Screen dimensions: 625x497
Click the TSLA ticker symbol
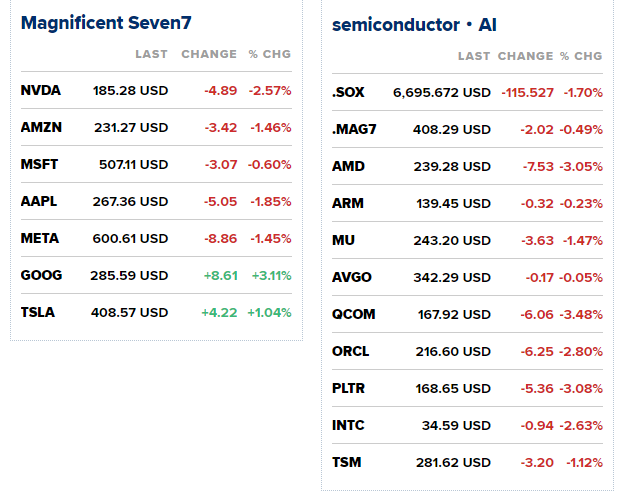point(38,312)
